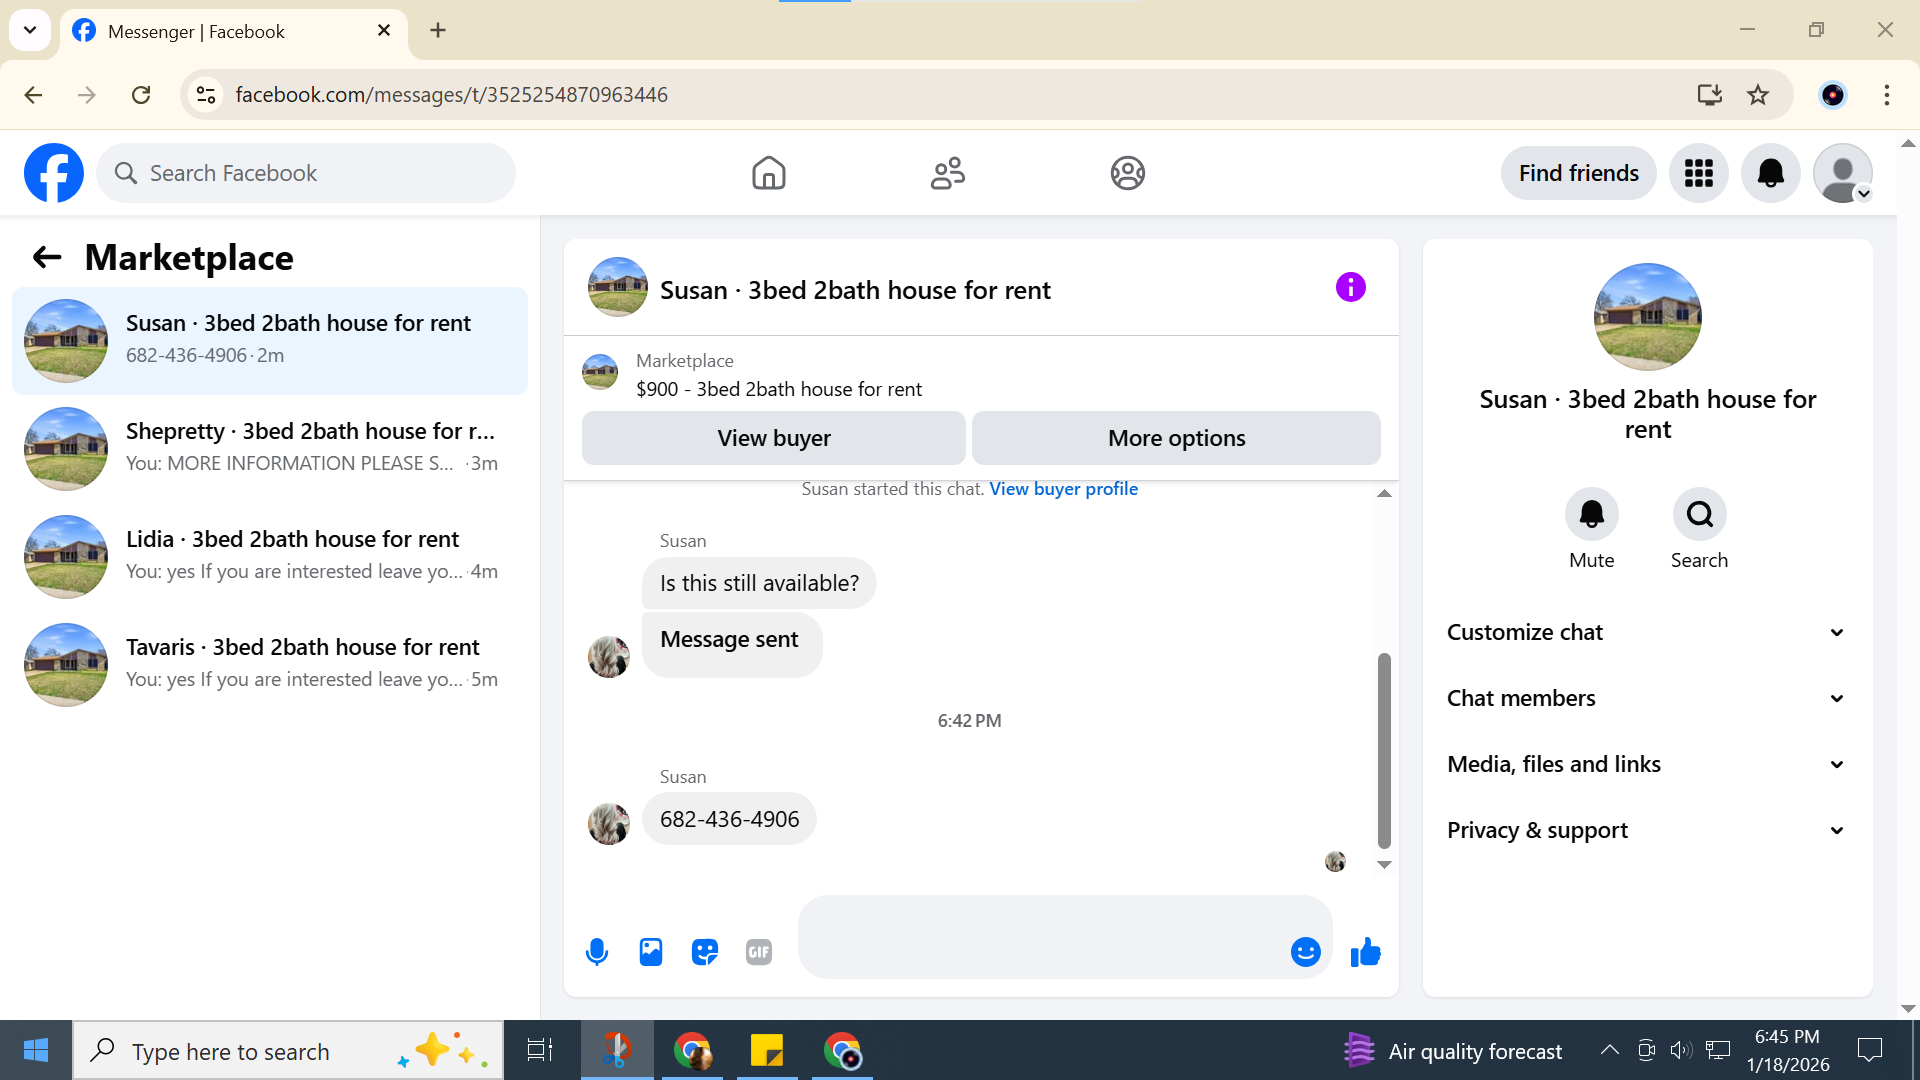Viewport: 1920px width, 1080px height.
Task: Toggle conversation information panel with purple icon
Action: click(x=1350, y=288)
